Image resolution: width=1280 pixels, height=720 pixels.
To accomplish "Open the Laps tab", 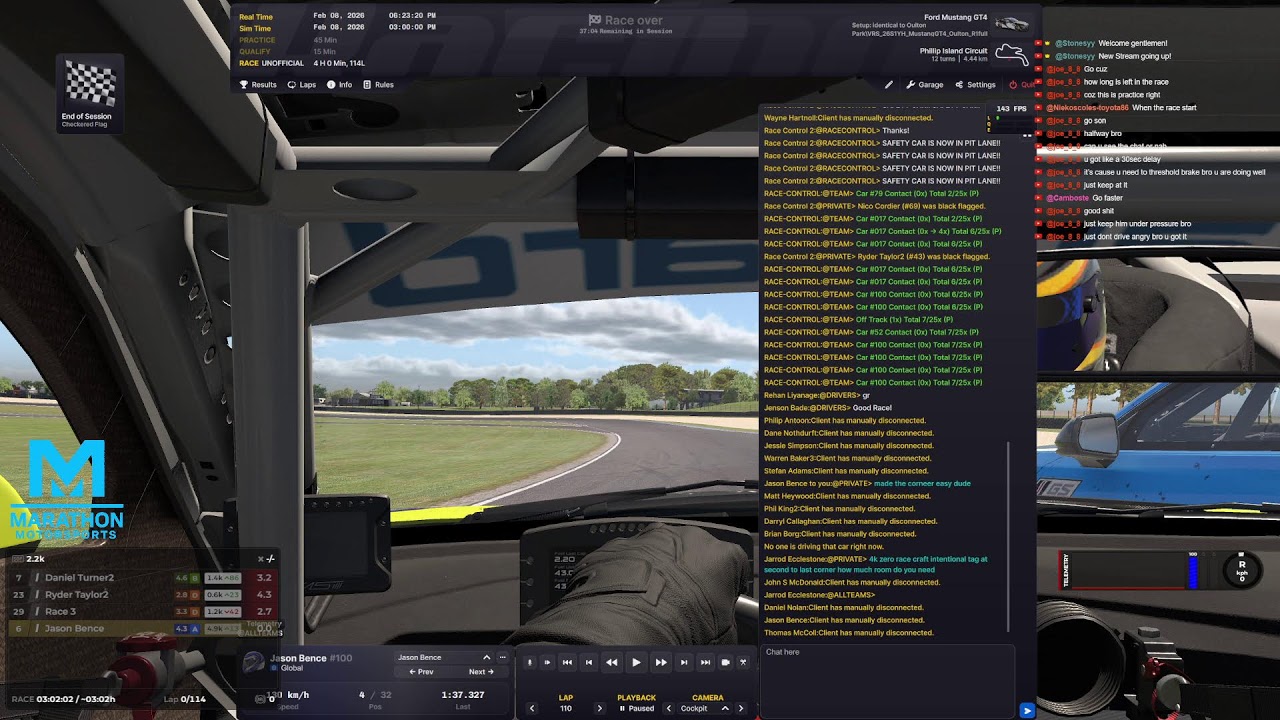I will coord(301,85).
